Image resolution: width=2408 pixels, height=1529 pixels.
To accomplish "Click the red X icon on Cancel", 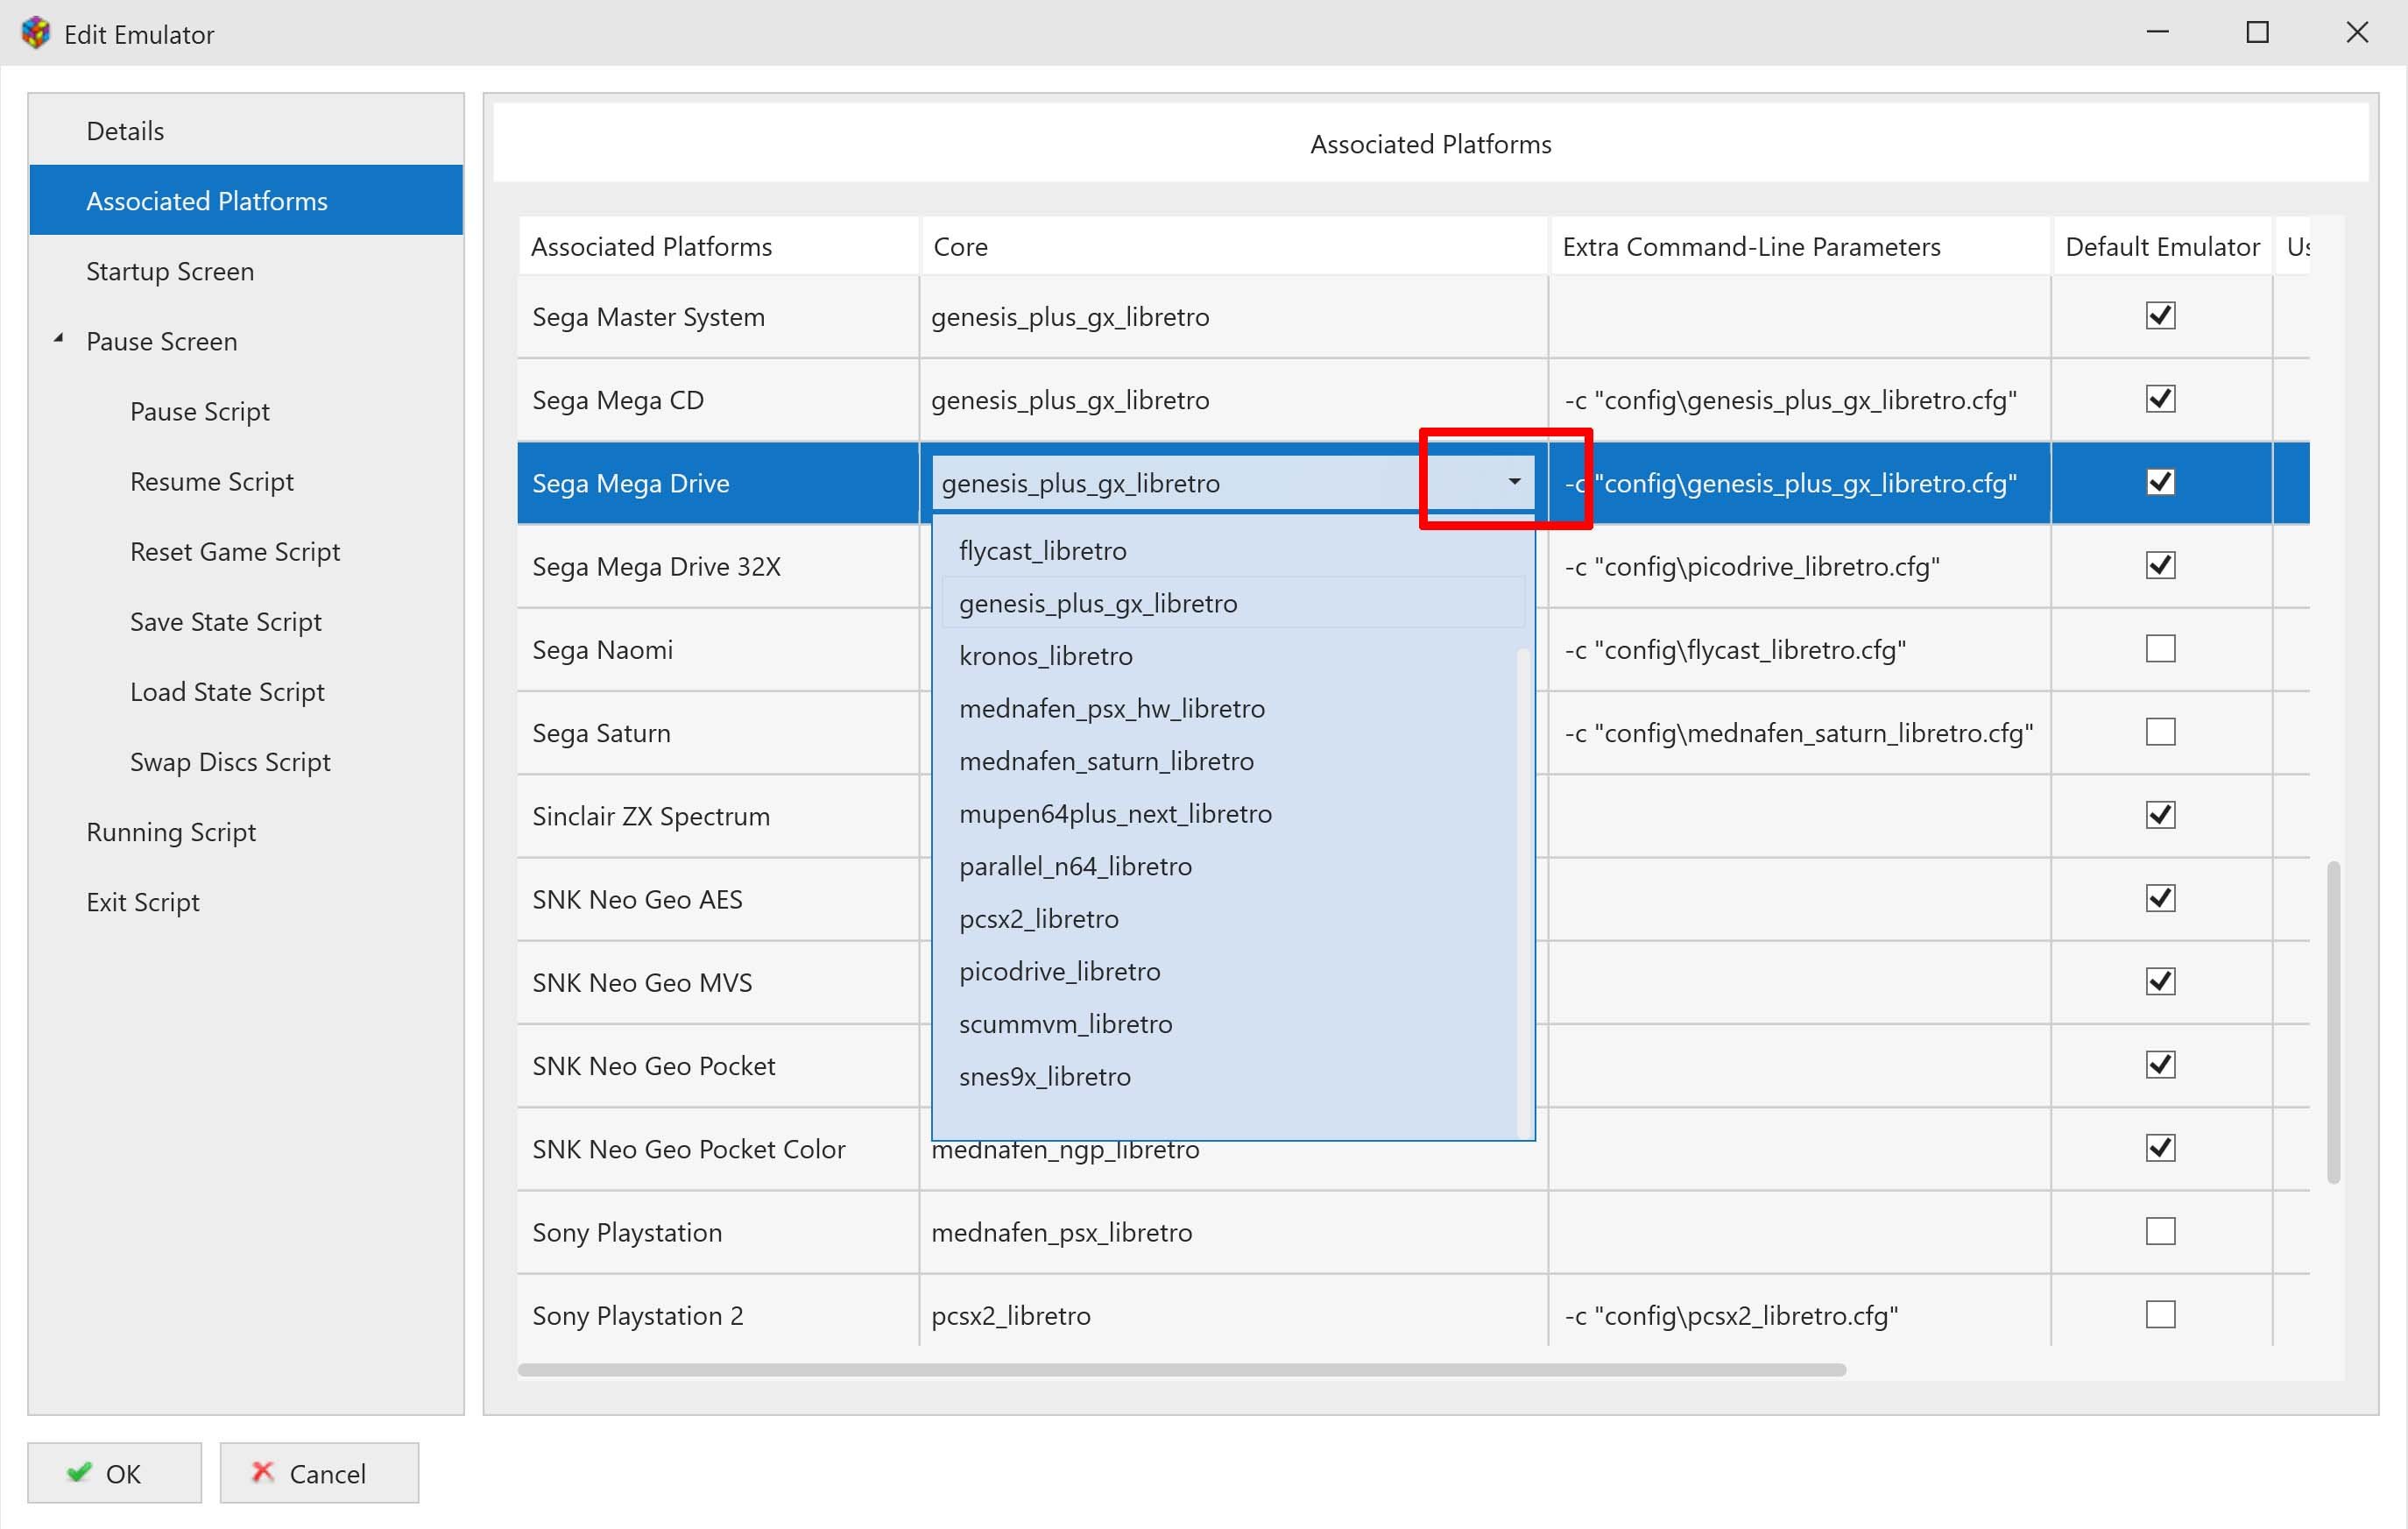I will [262, 1472].
